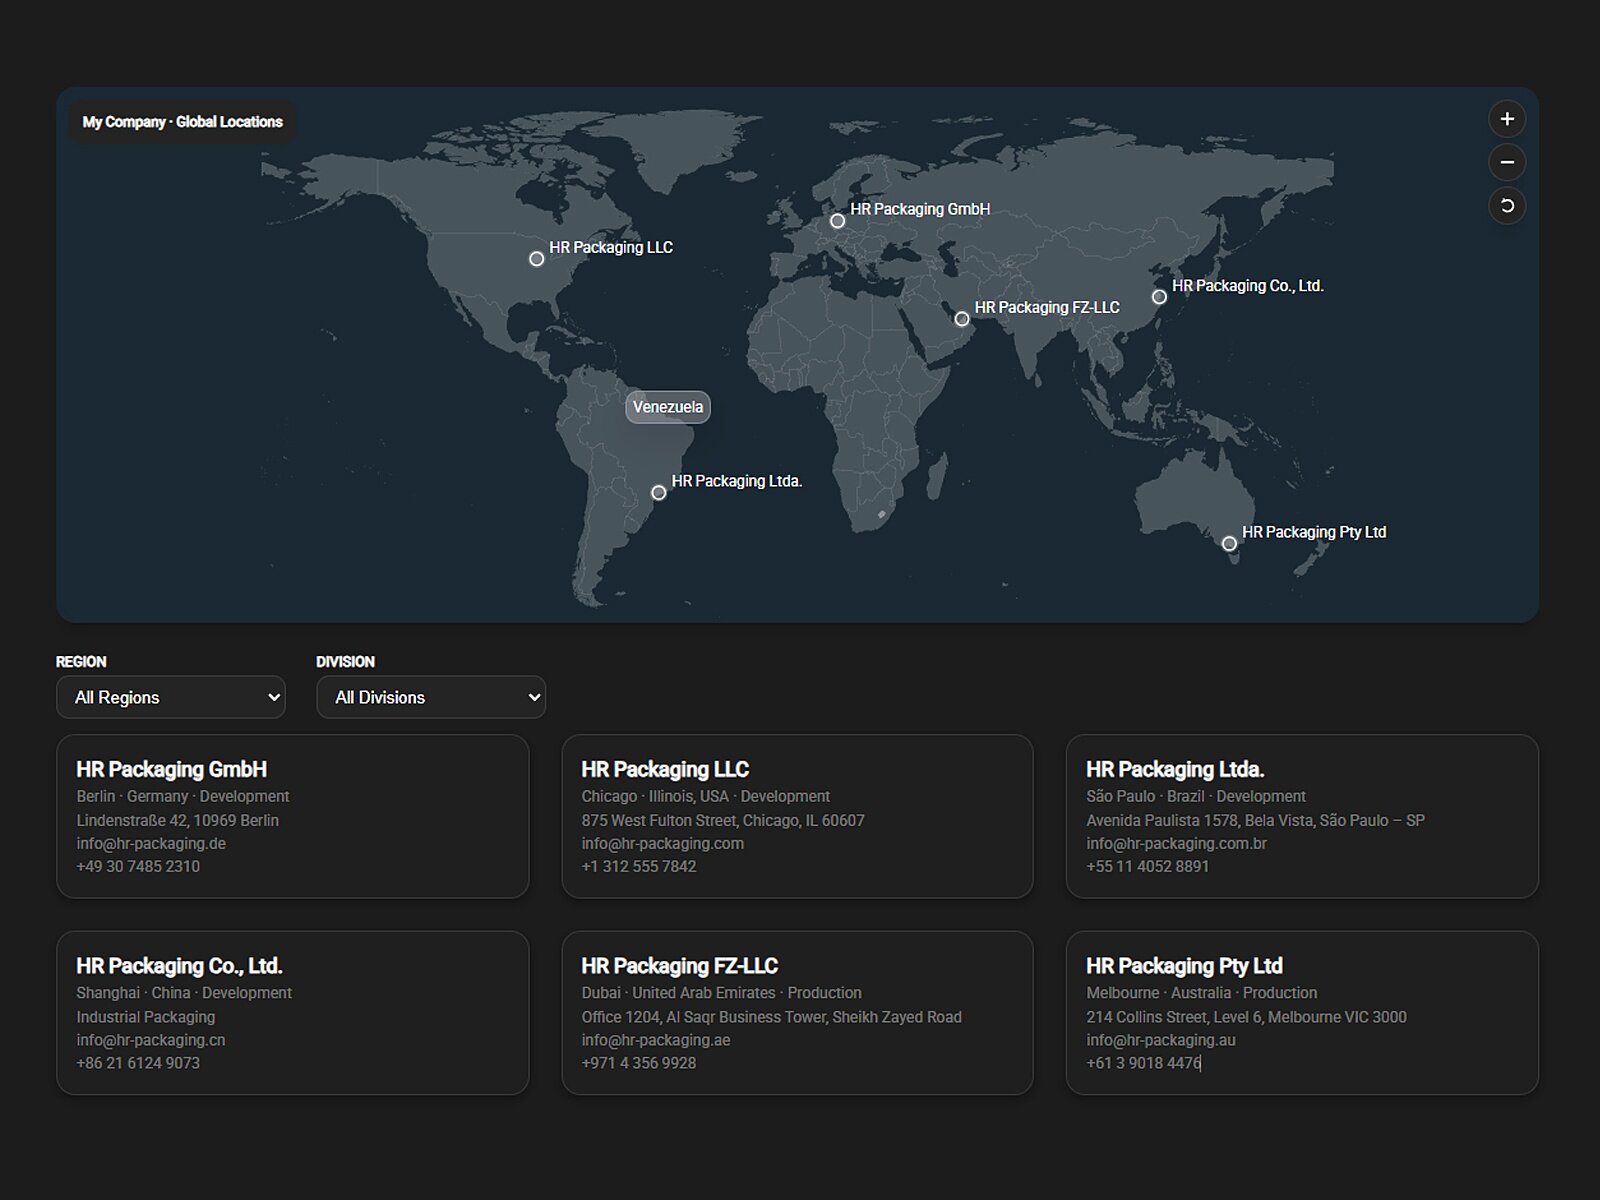
Task: Click the Venezuela tooltip on the map
Action: tap(668, 407)
